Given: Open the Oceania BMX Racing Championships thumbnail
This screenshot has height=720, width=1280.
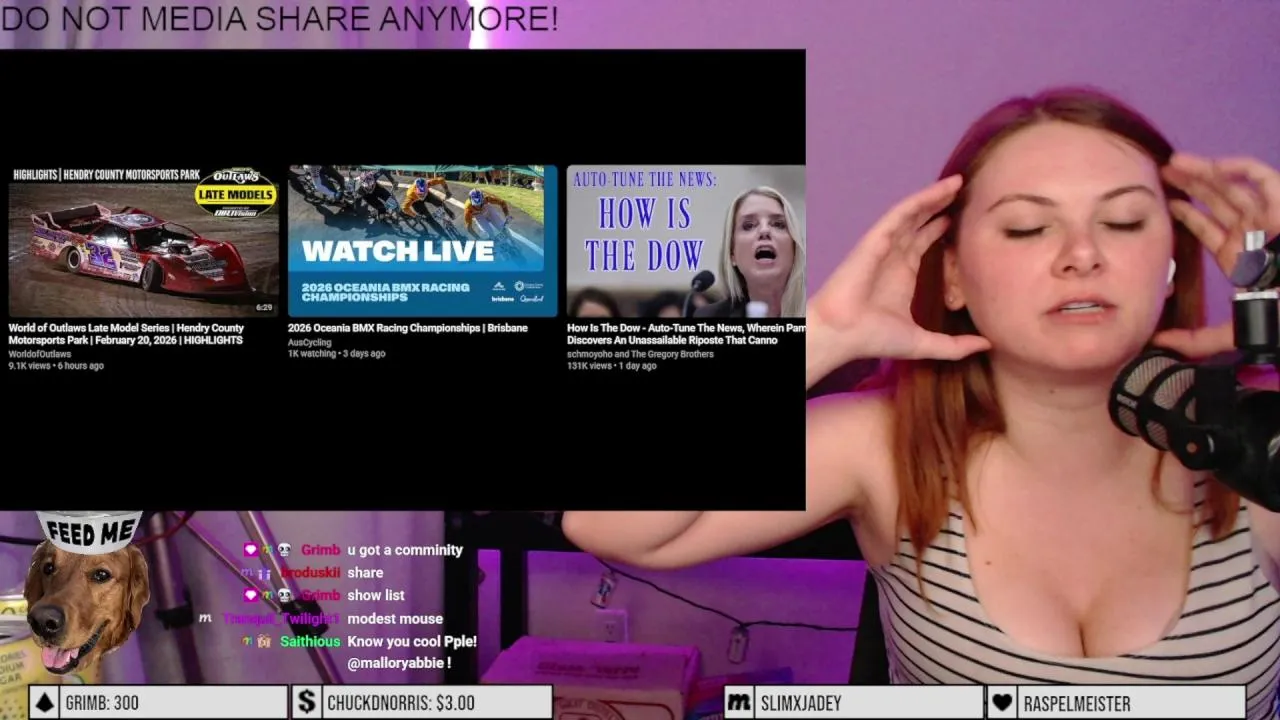Looking at the screenshot, I should (422, 241).
